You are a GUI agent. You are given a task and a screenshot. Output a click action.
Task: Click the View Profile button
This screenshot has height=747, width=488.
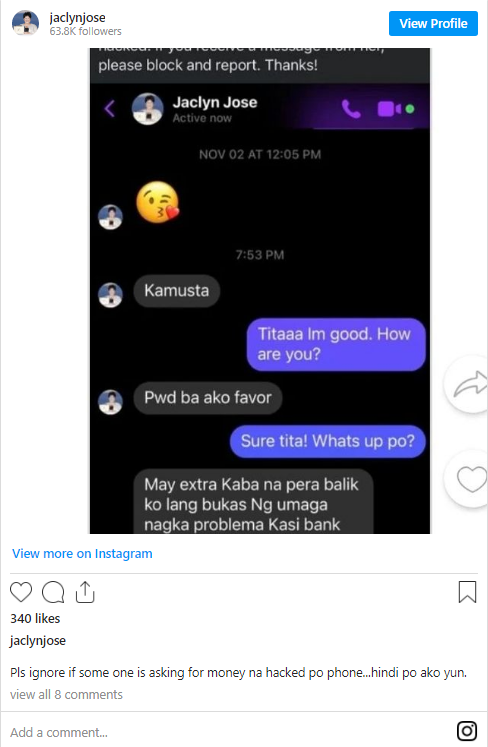click(x=433, y=23)
